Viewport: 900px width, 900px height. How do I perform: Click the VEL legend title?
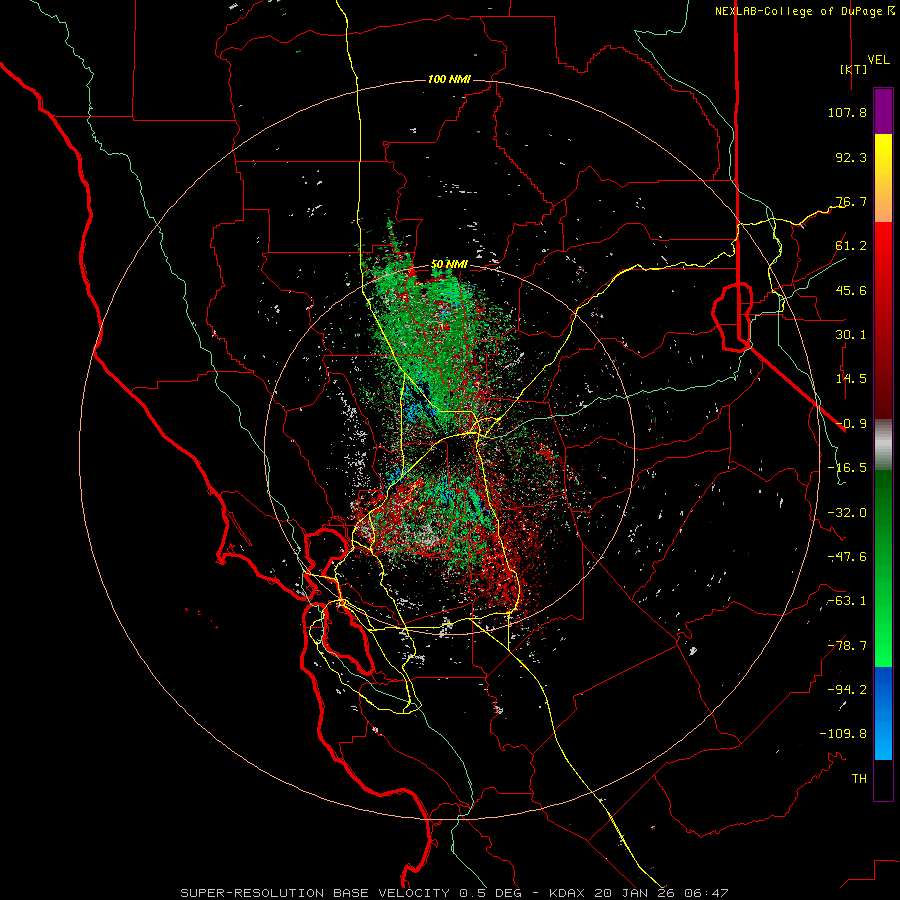tap(879, 60)
